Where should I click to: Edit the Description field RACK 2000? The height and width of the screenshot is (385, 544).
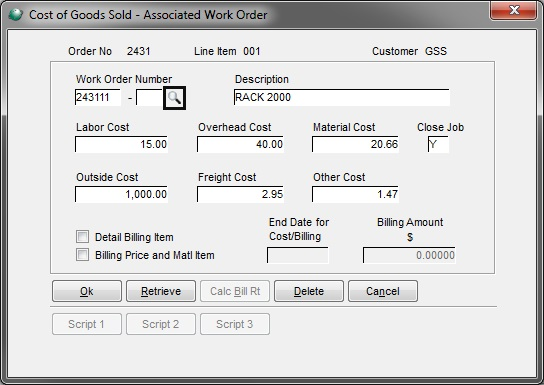pos(342,97)
